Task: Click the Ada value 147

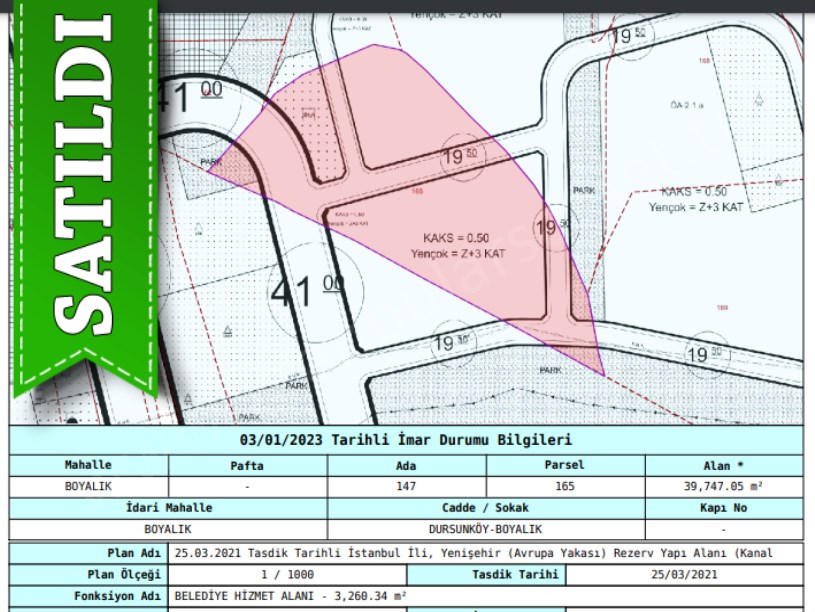Action: [x=406, y=486]
